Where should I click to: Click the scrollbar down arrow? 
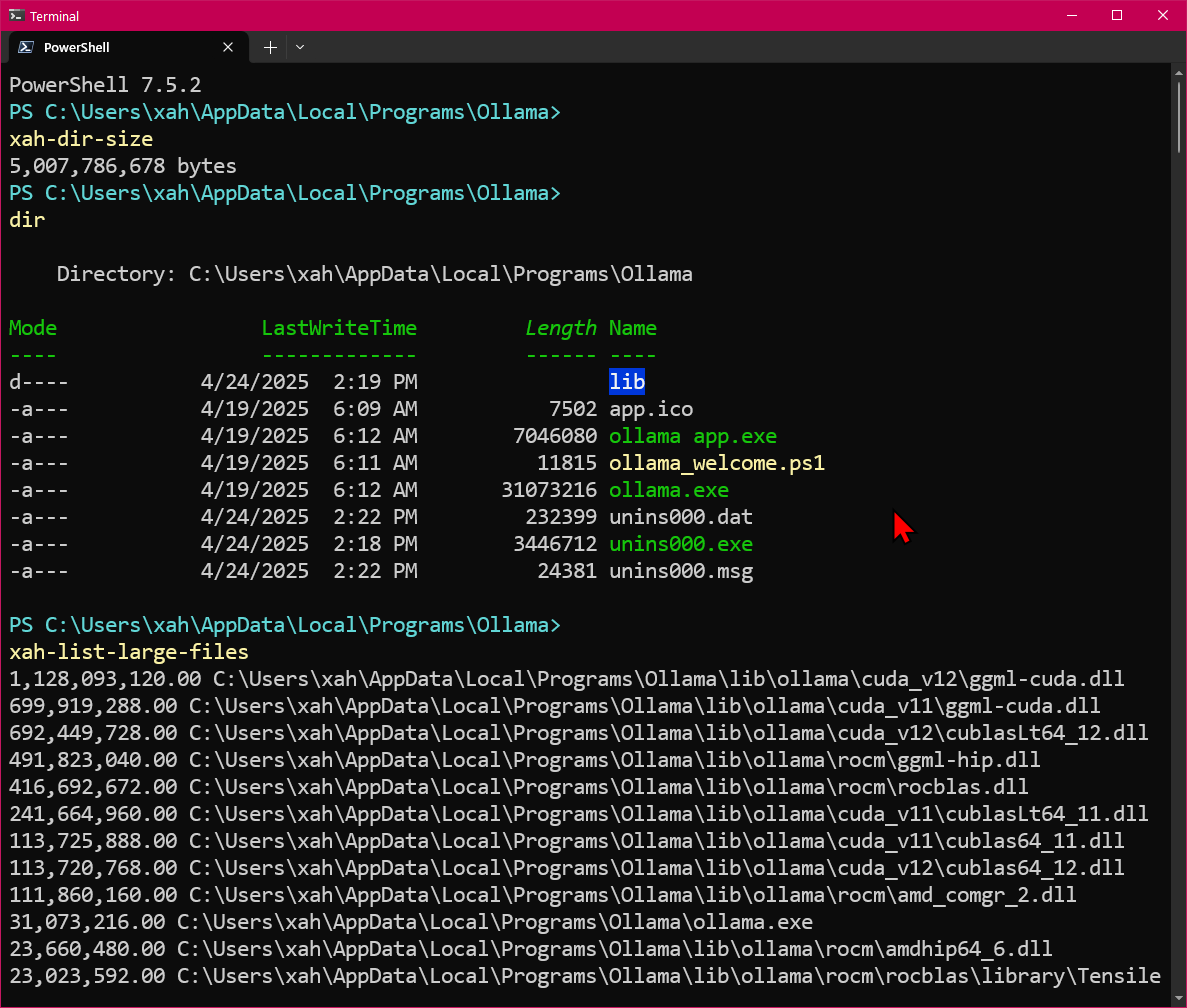click(1179, 998)
